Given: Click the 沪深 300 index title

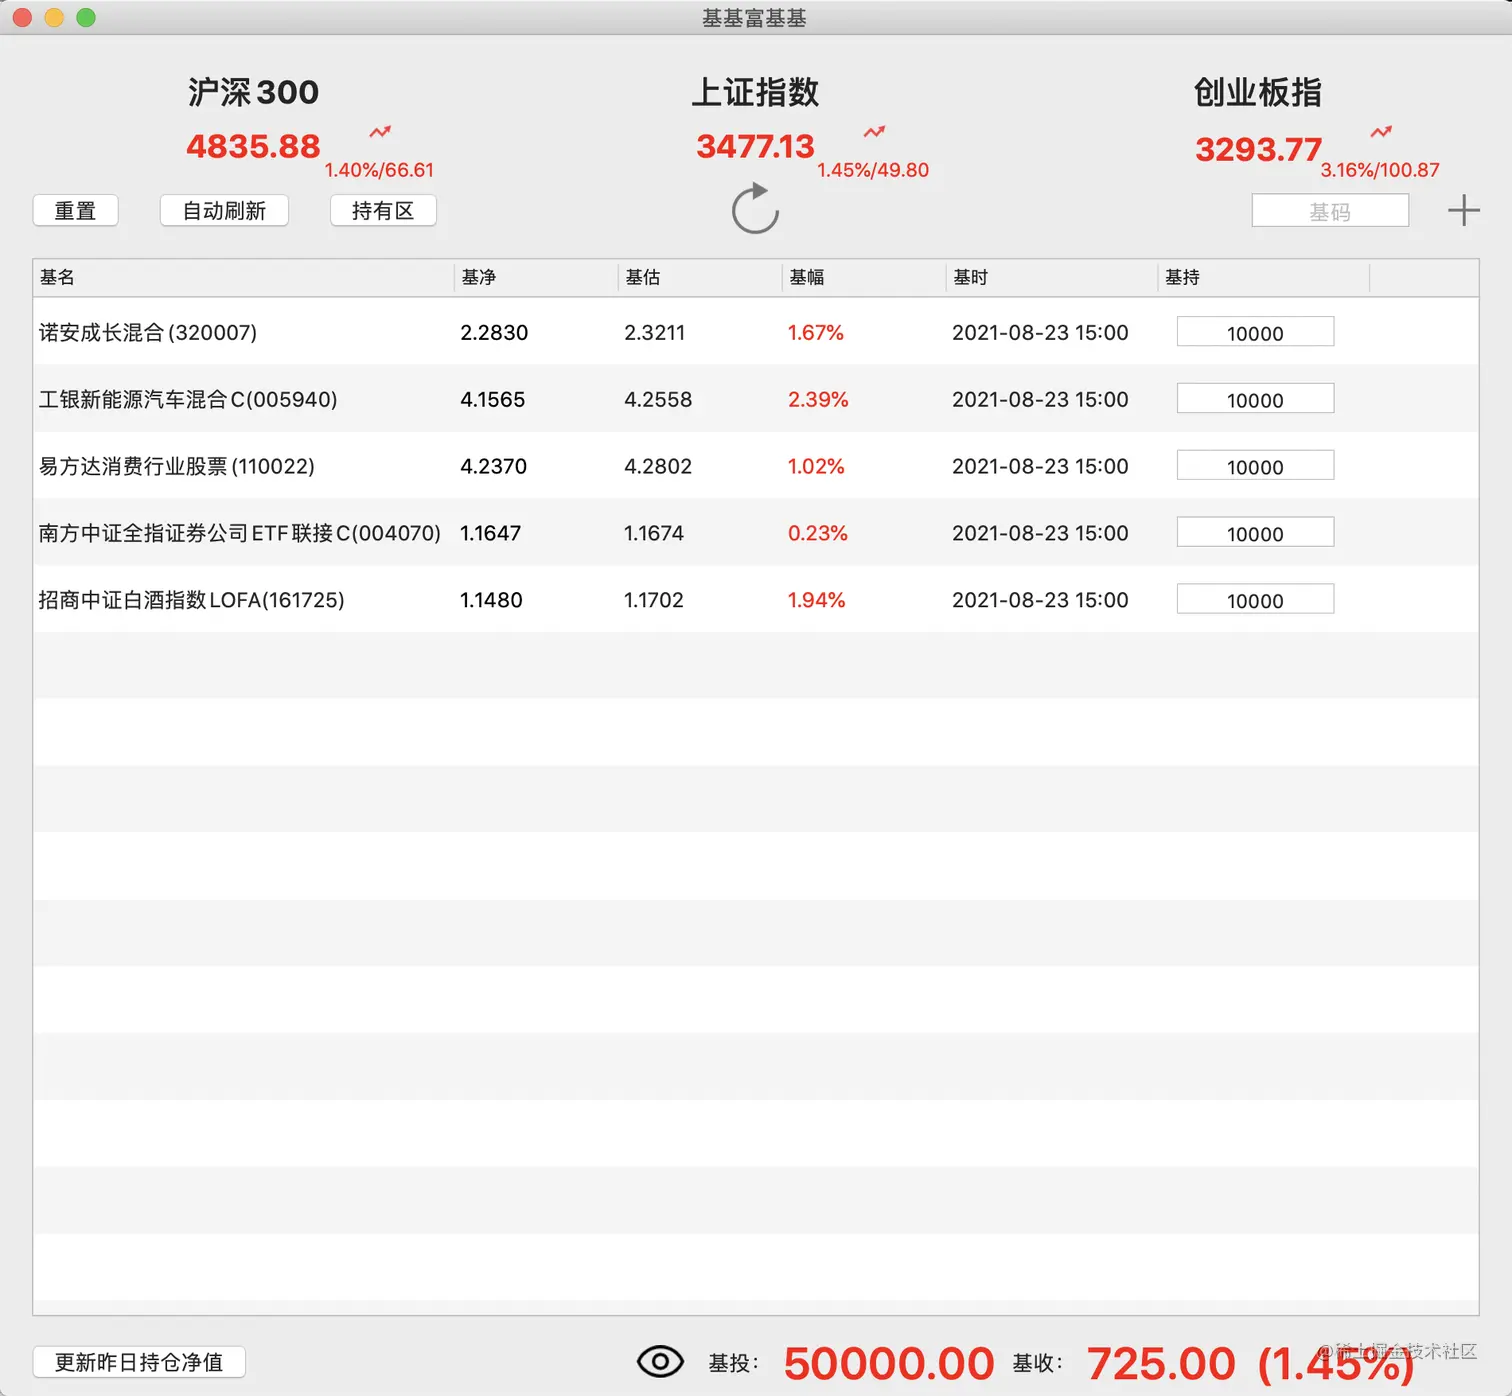Looking at the screenshot, I should click(x=253, y=92).
